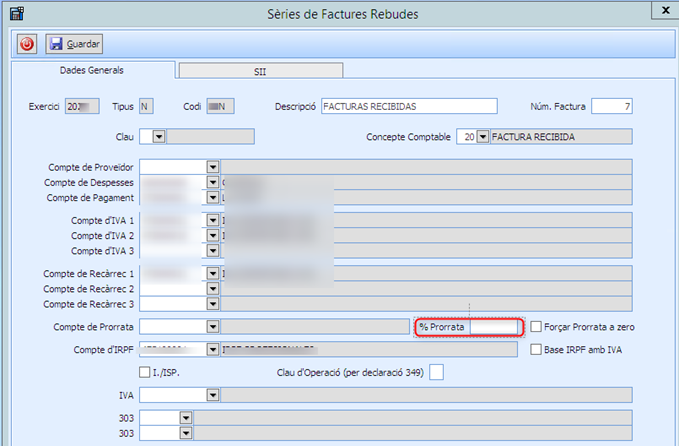Click the Guardar save button

point(74,44)
